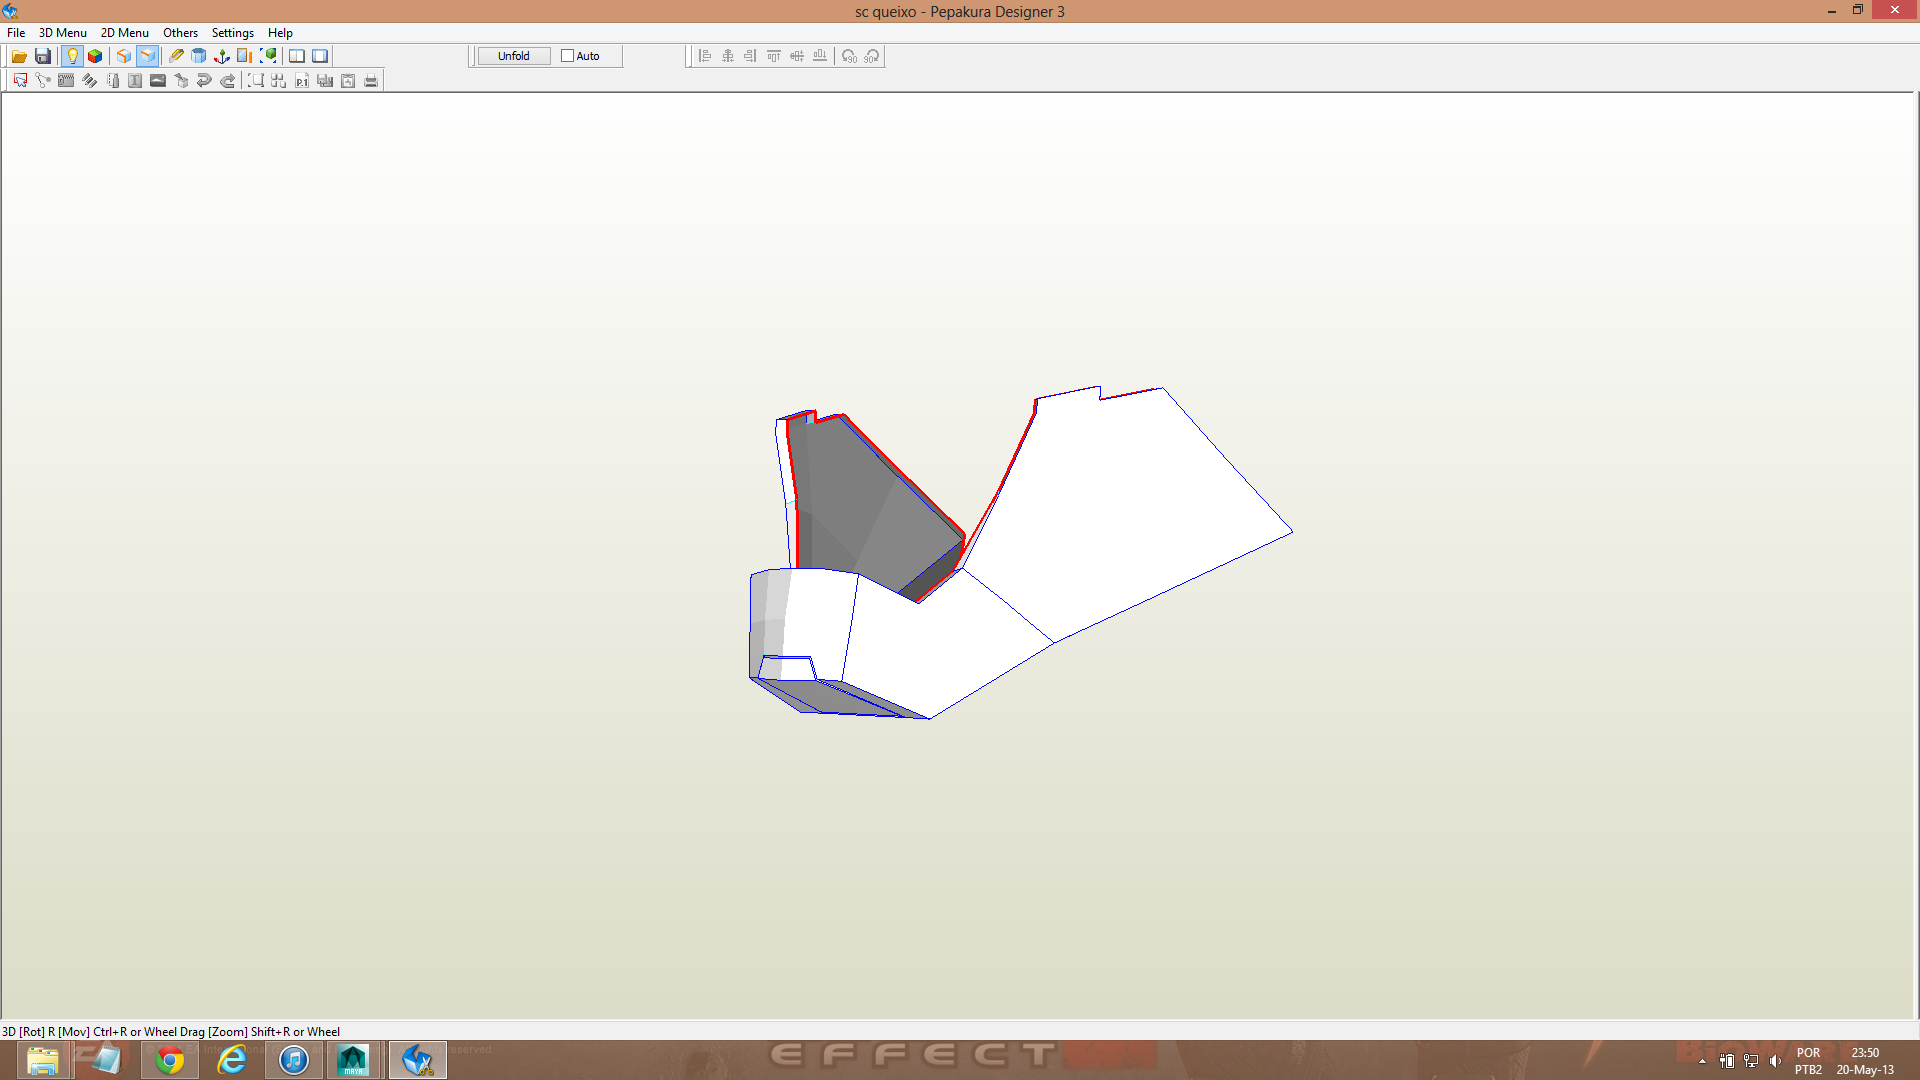Click the Unfold button
The image size is (1920, 1080).
[514, 56]
